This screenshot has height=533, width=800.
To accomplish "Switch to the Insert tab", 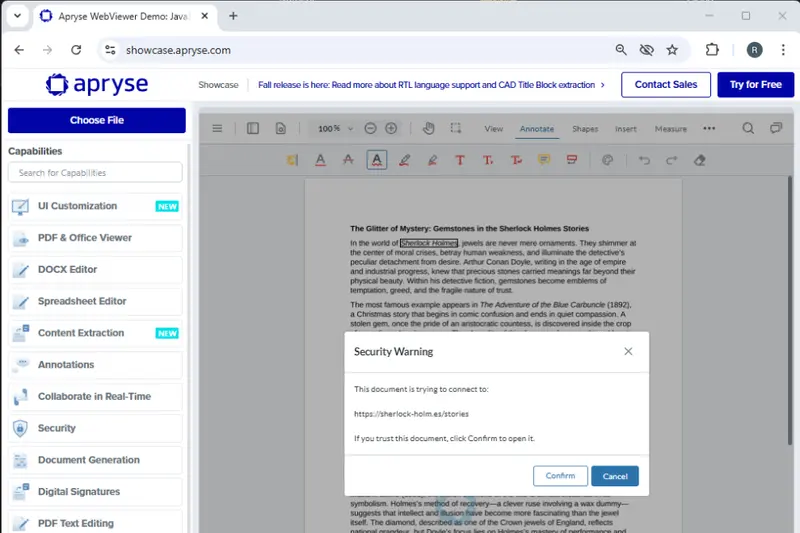I will pyautogui.click(x=626, y=129).
